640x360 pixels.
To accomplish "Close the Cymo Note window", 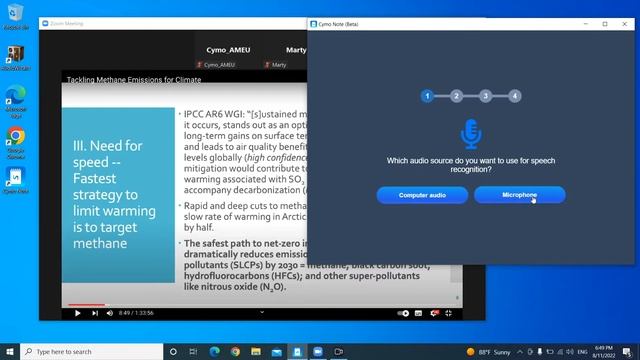I will pyautogui.click(x=624, y=24).
